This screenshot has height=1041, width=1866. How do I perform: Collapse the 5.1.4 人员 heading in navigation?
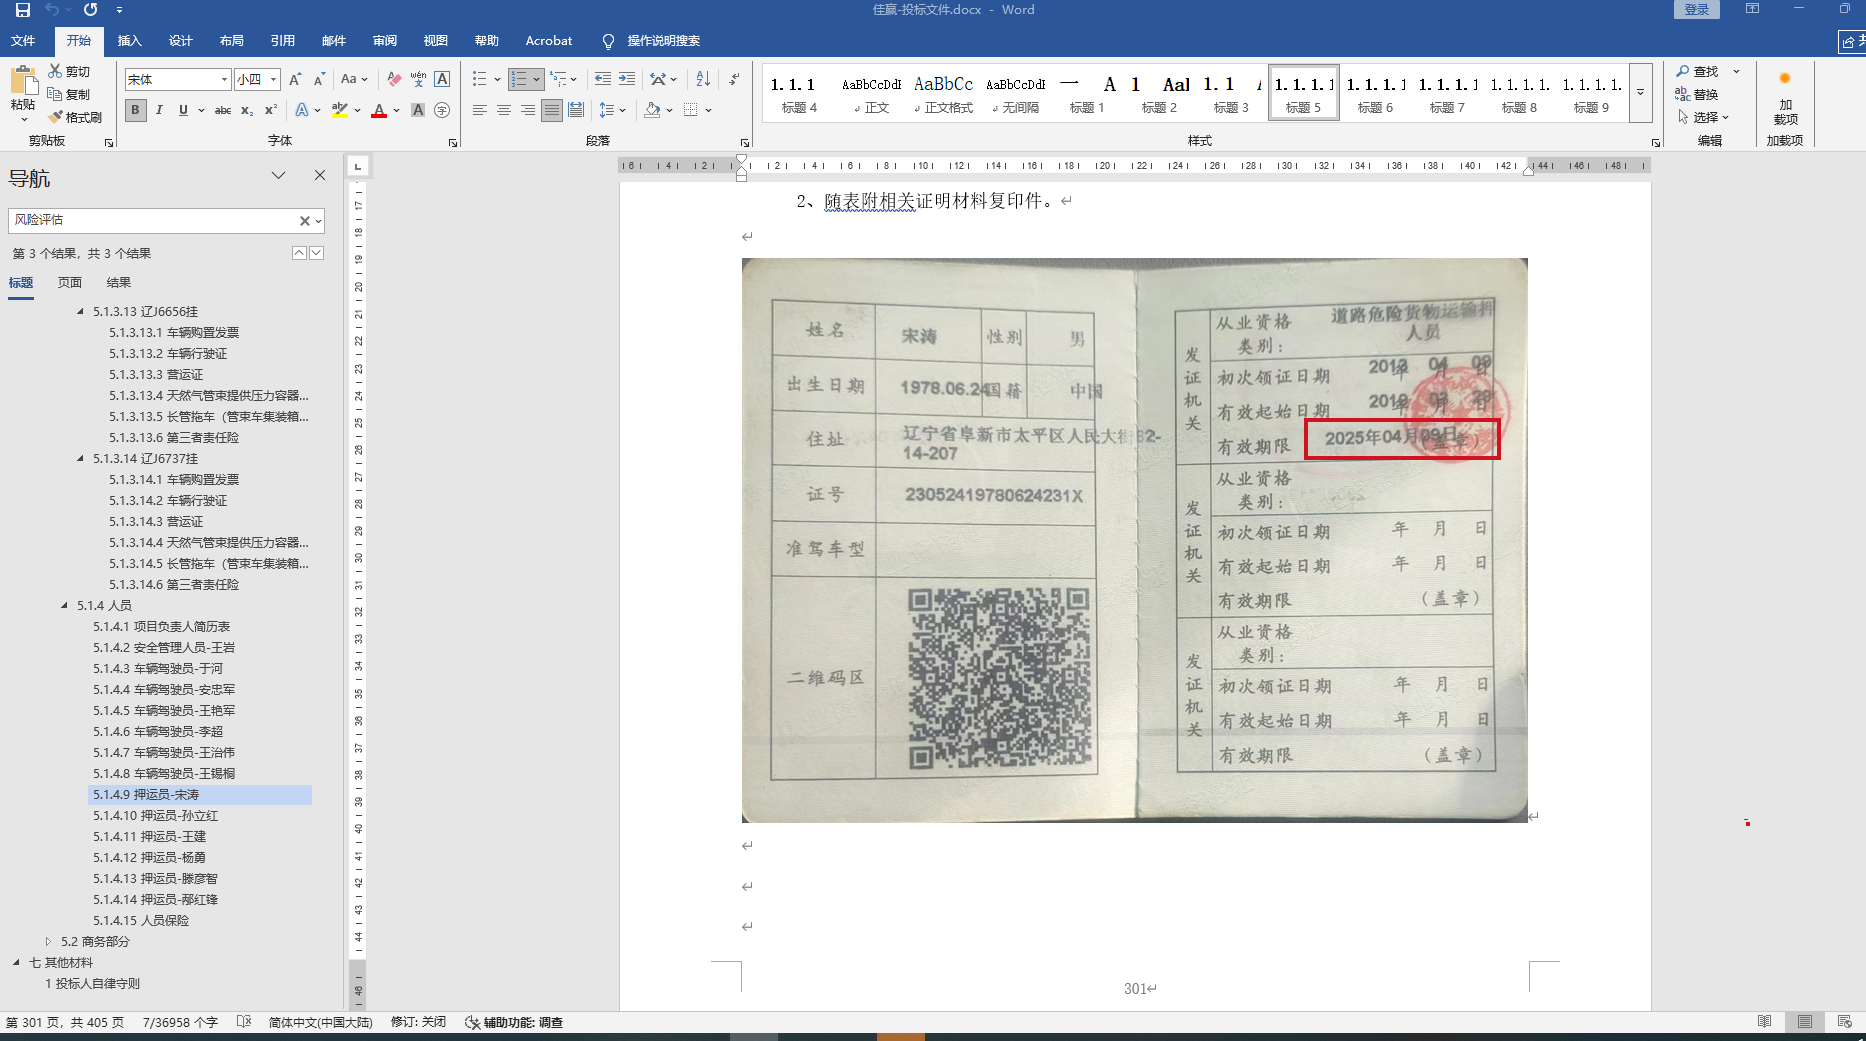pos(65,605)
